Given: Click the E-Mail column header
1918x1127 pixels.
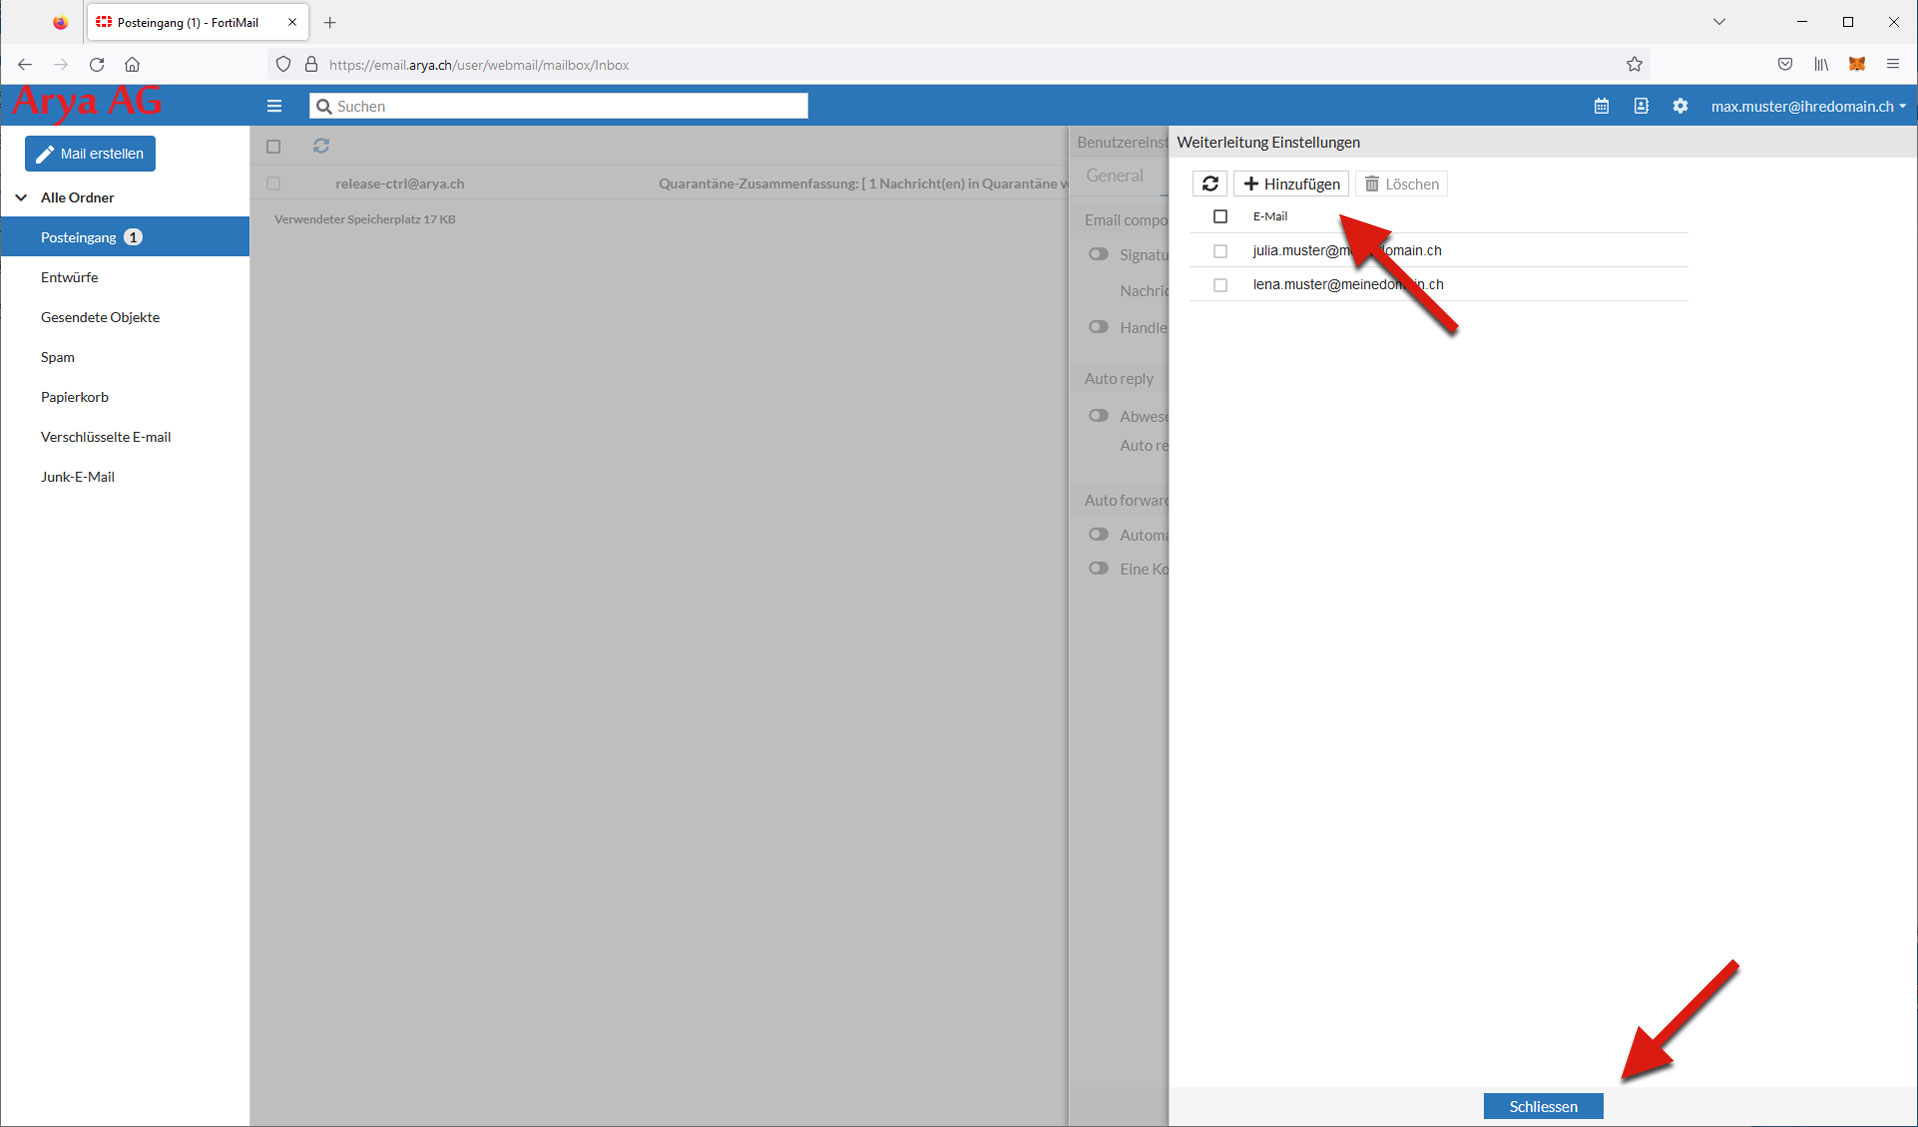Looking at the screenshot, I should (x=1269, y=216).
